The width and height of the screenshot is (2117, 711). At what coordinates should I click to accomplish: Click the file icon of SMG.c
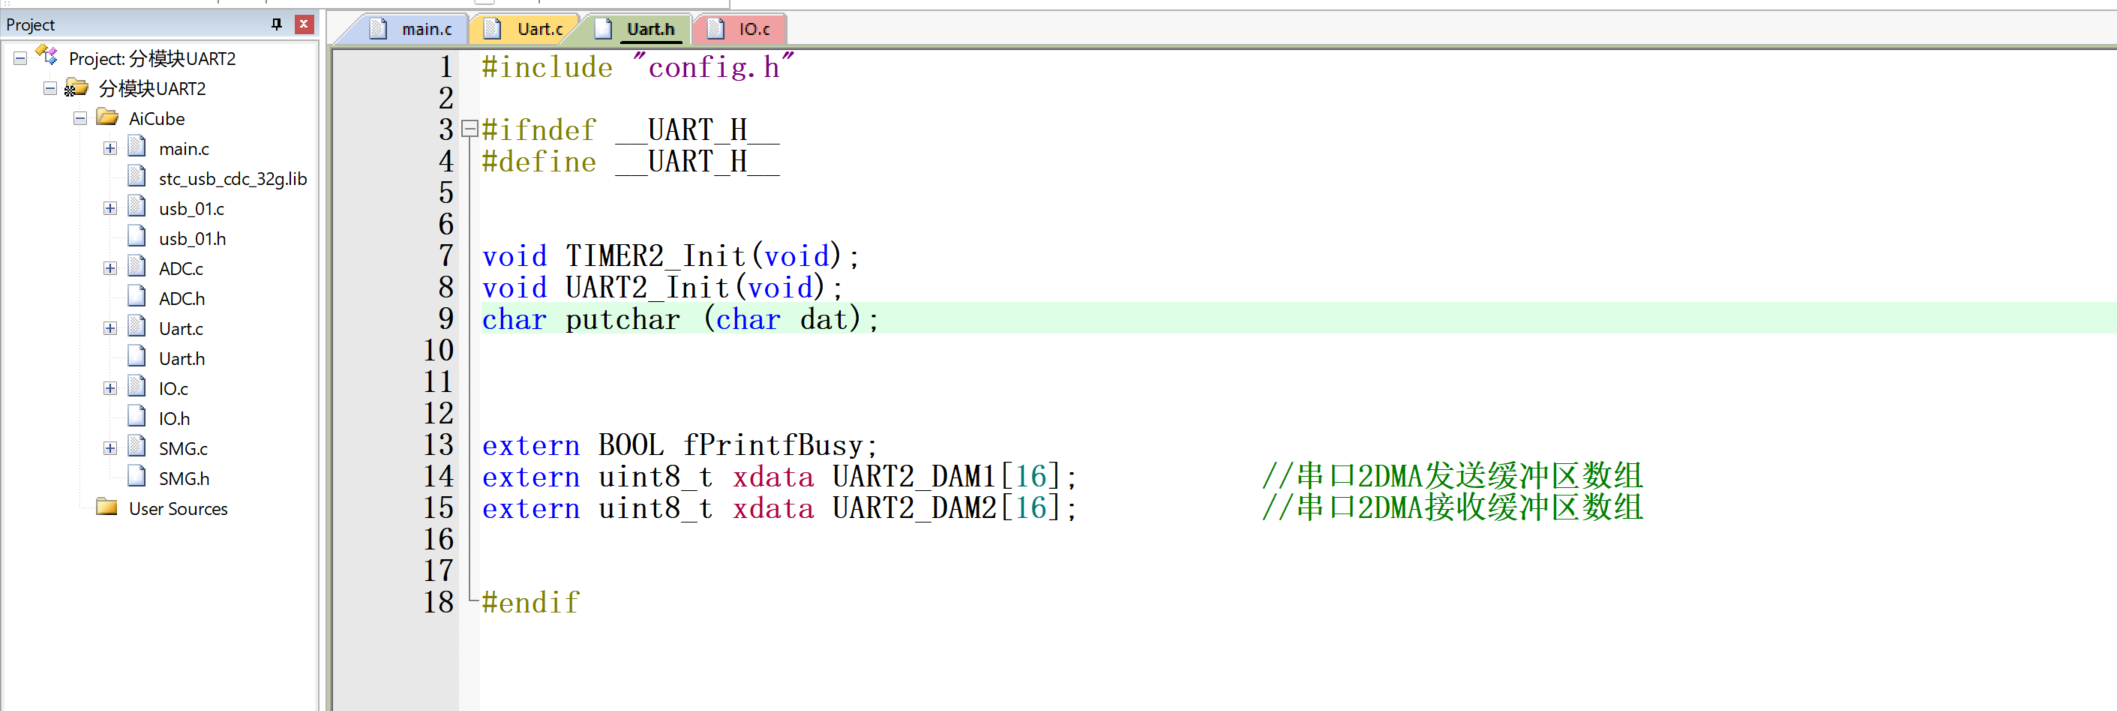coord(137,447)
